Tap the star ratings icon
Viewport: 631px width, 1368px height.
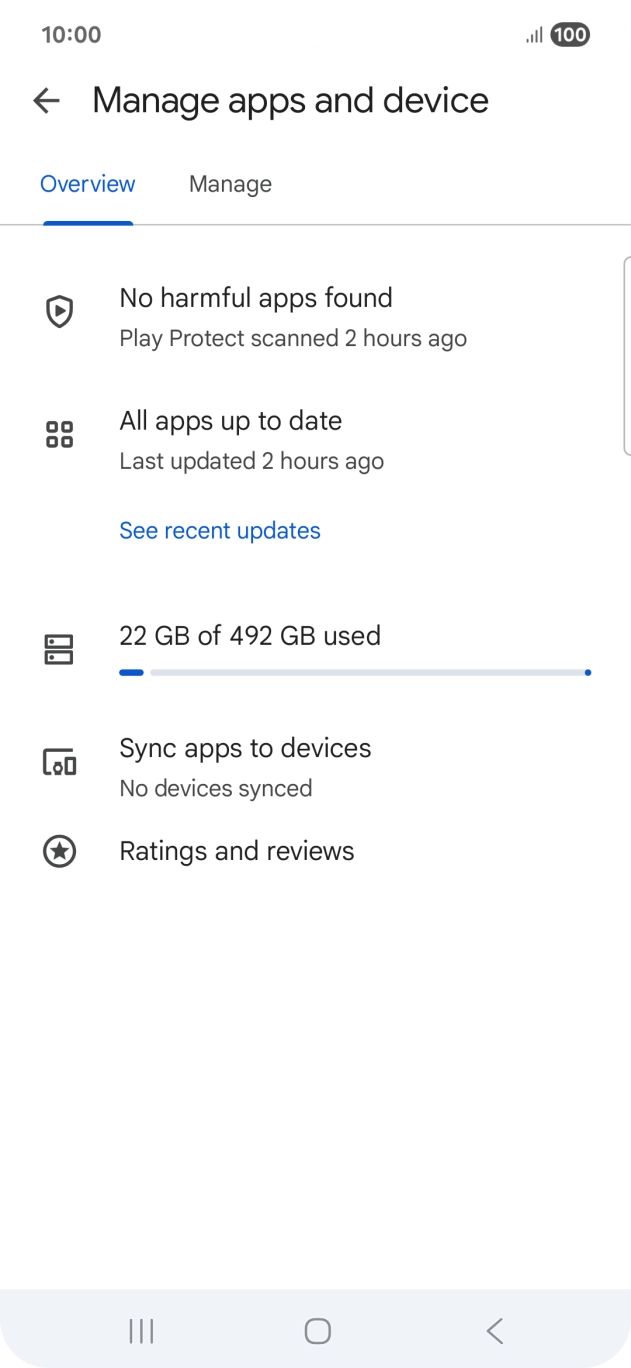coord(60,852)
